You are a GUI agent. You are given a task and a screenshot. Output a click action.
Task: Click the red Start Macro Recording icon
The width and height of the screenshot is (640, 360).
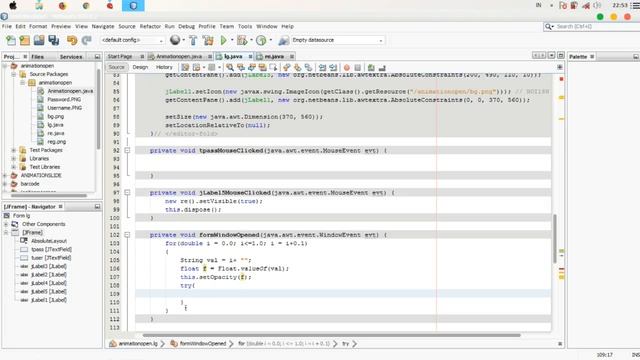click(347, 67)
